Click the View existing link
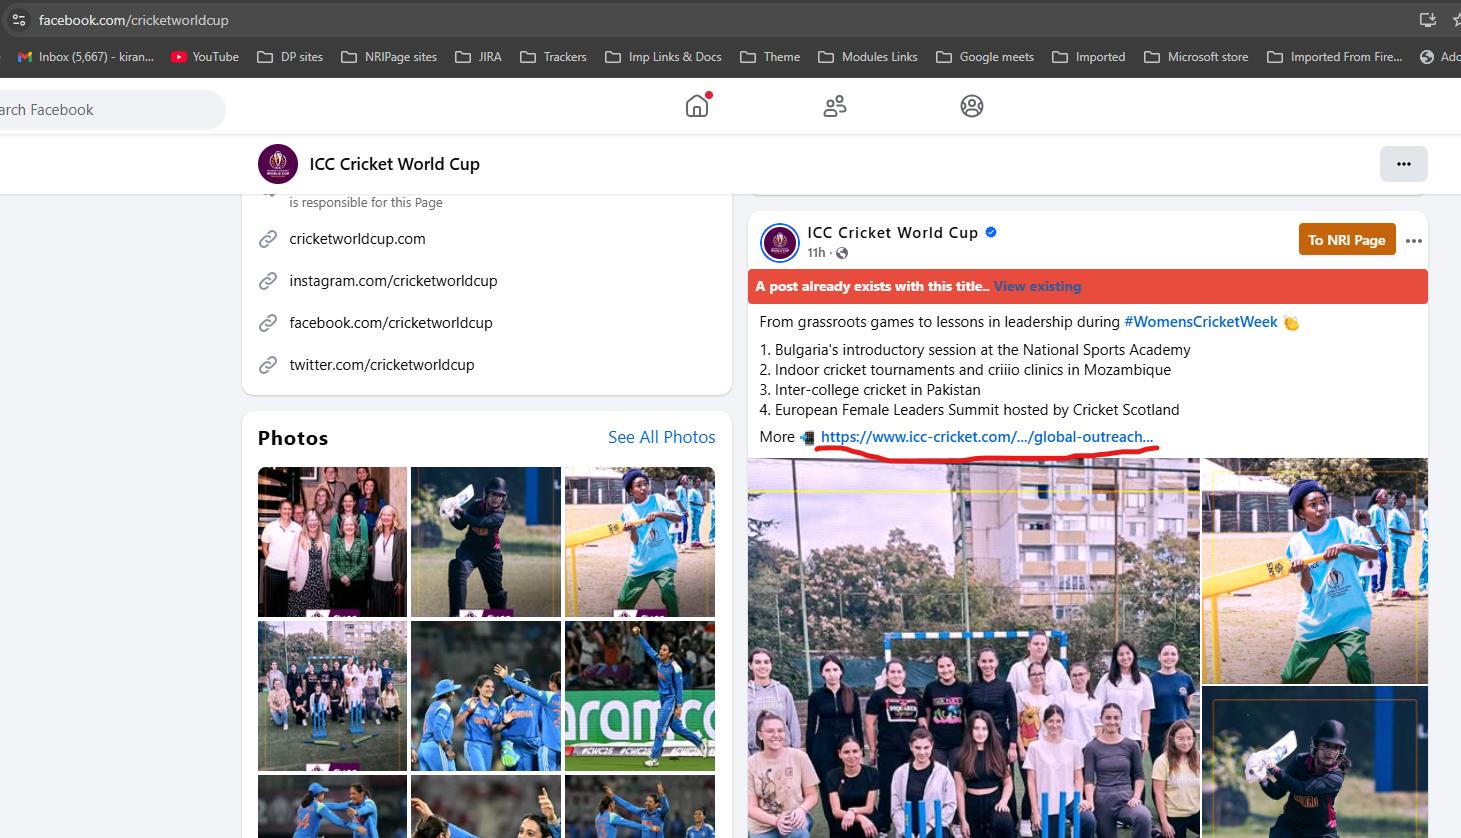Viewport: 1461px width, 838px height. coord(1037,286)
